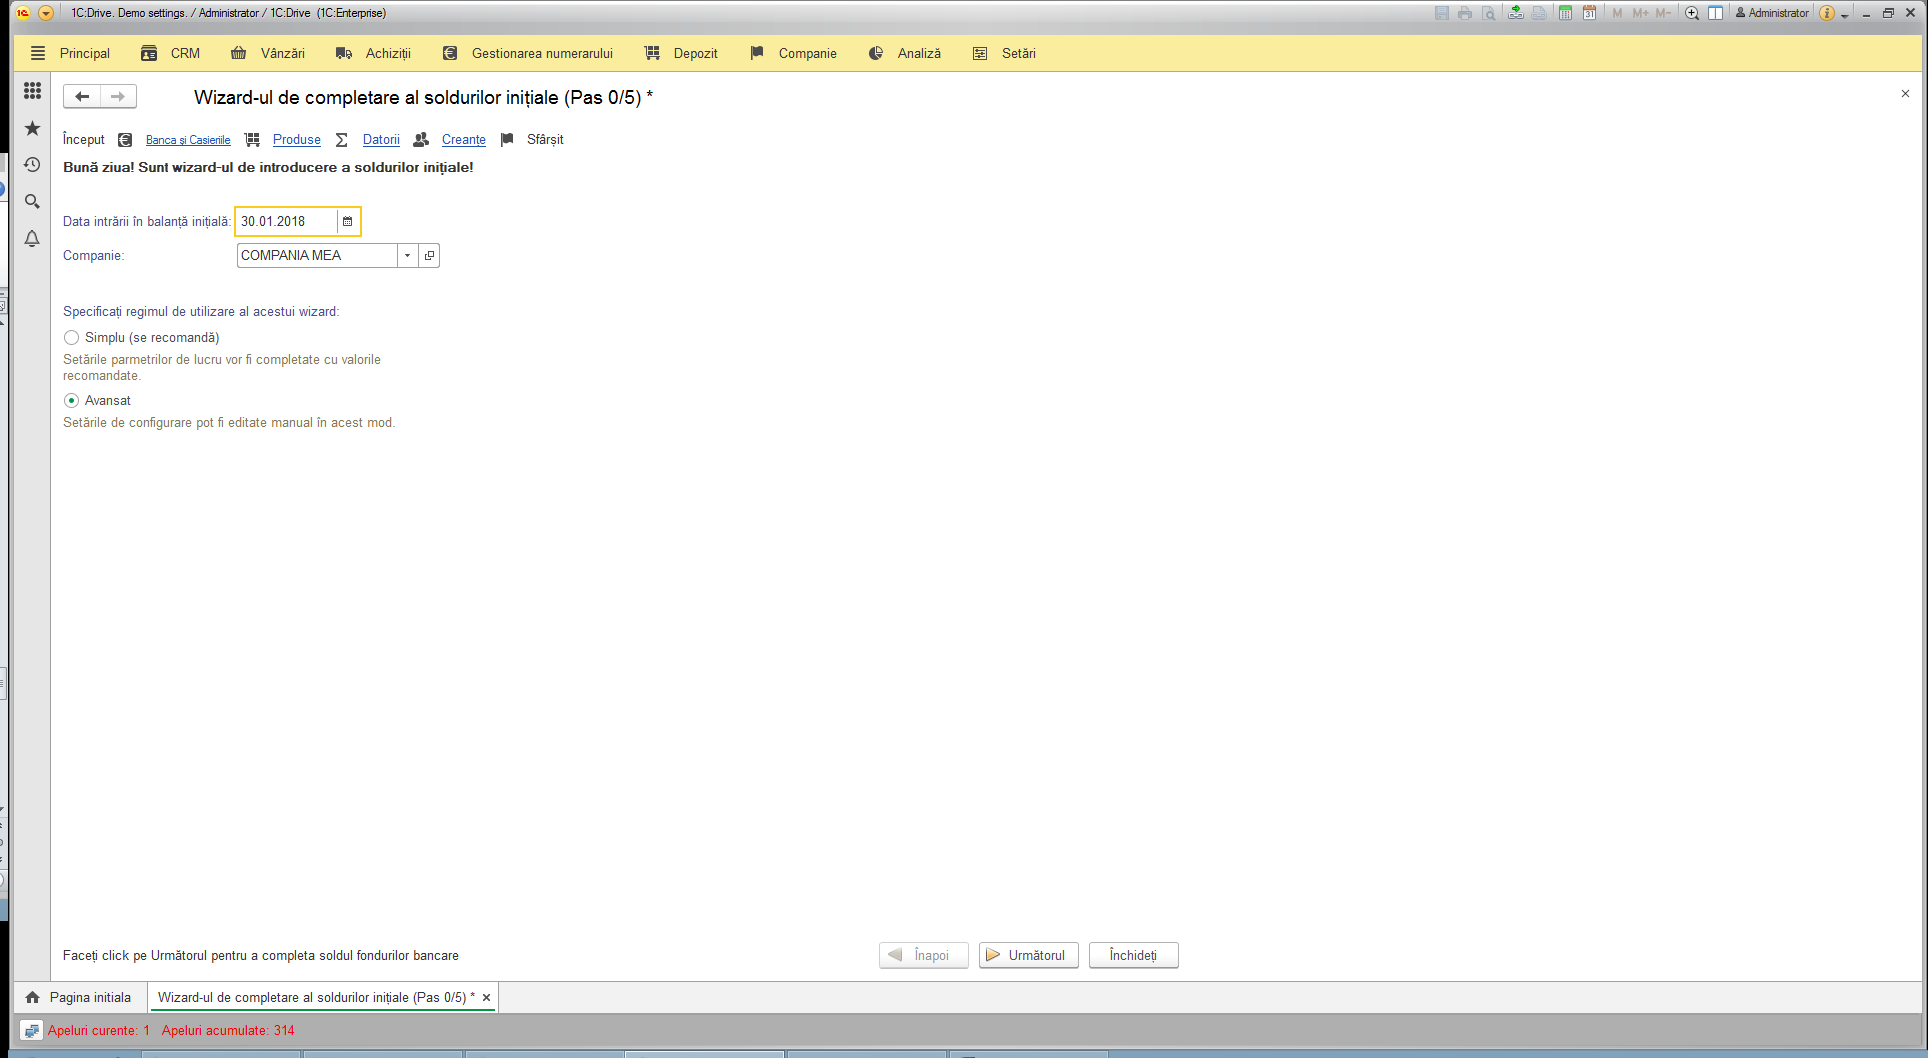
Task: Click Următorul button
Action: tap(1028, 955)
